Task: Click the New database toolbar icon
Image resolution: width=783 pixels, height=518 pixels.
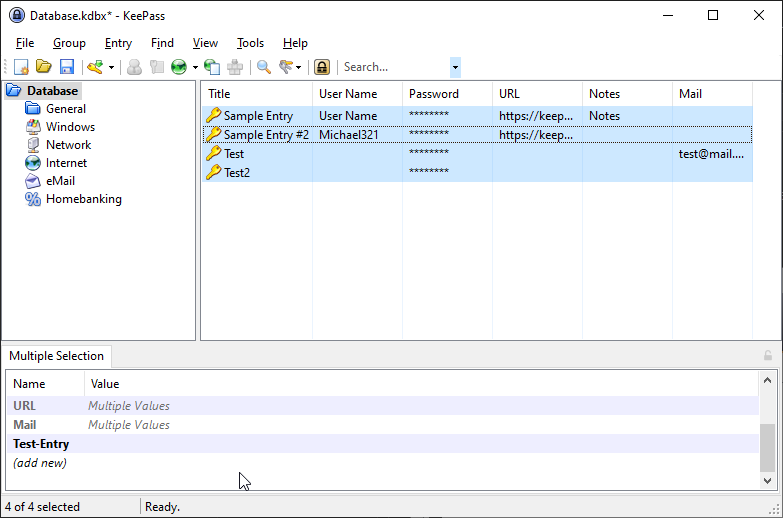Action: point(21,67)
